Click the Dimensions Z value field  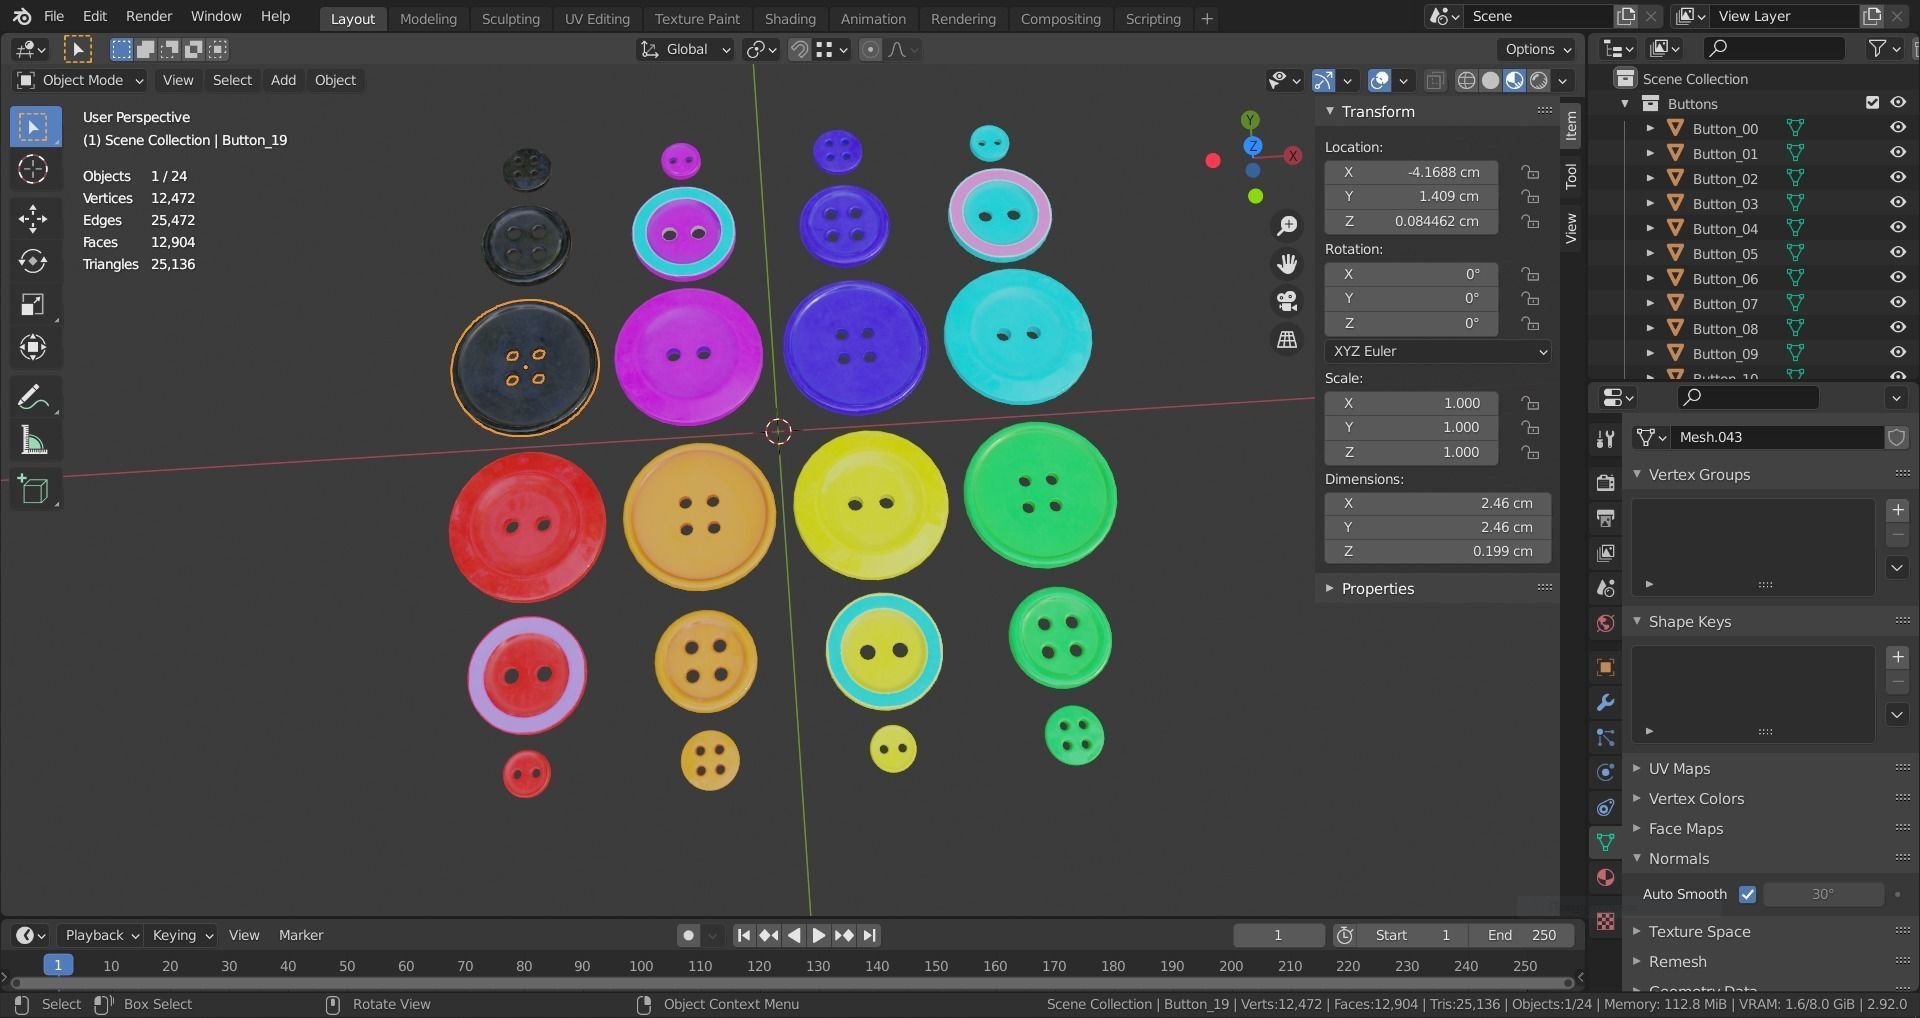tap(1438, 551)
